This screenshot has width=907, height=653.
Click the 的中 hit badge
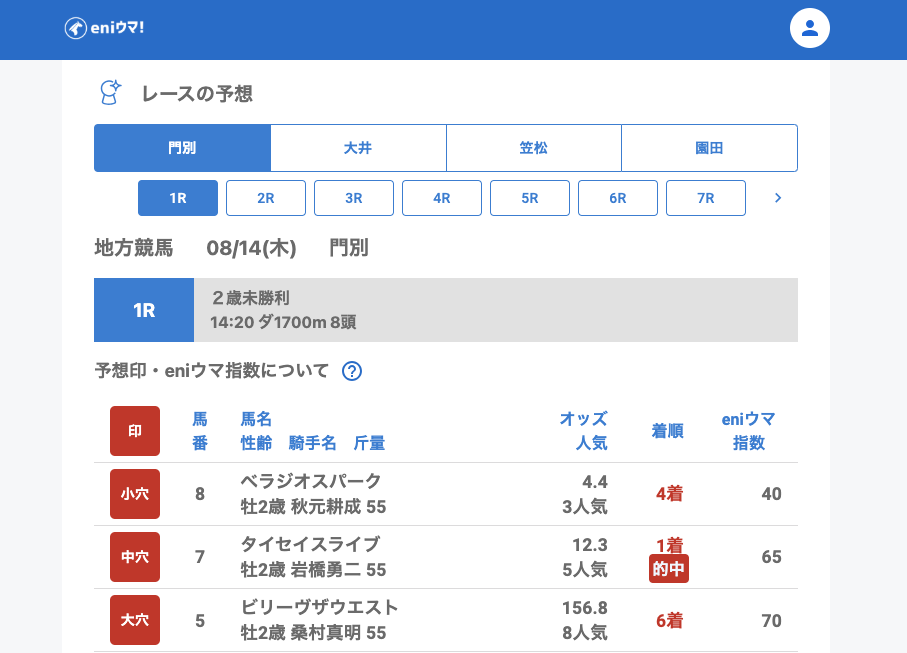pos(669,569)
